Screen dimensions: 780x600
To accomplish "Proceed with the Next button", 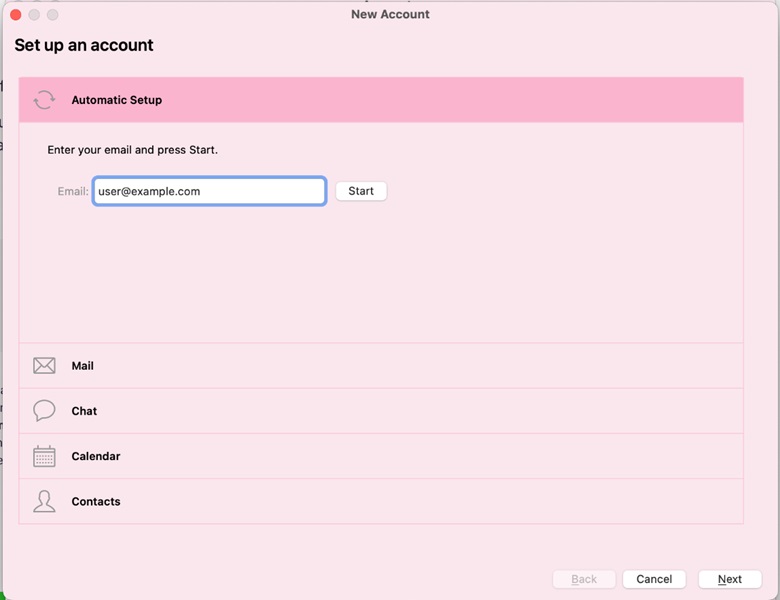I will pos(730,579).
